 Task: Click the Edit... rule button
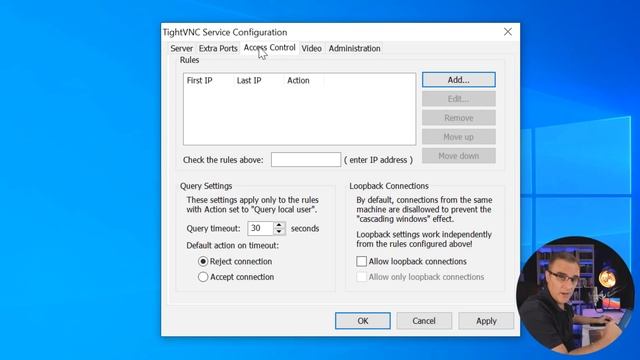pos(459,99)
